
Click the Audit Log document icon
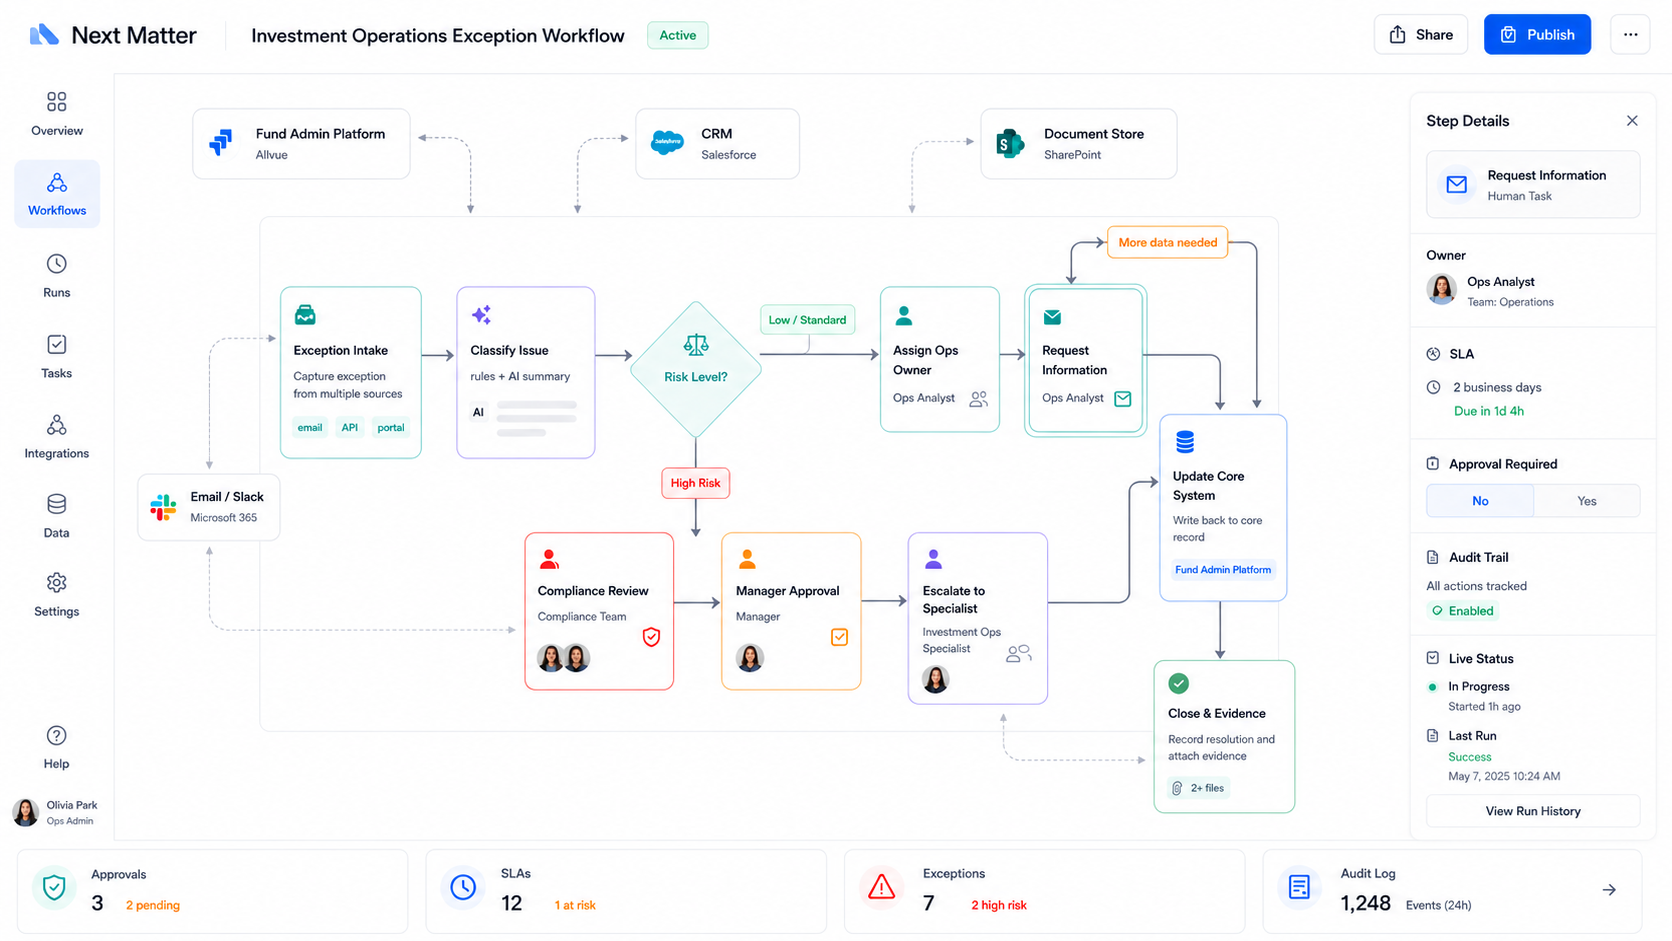[1299, 887]
